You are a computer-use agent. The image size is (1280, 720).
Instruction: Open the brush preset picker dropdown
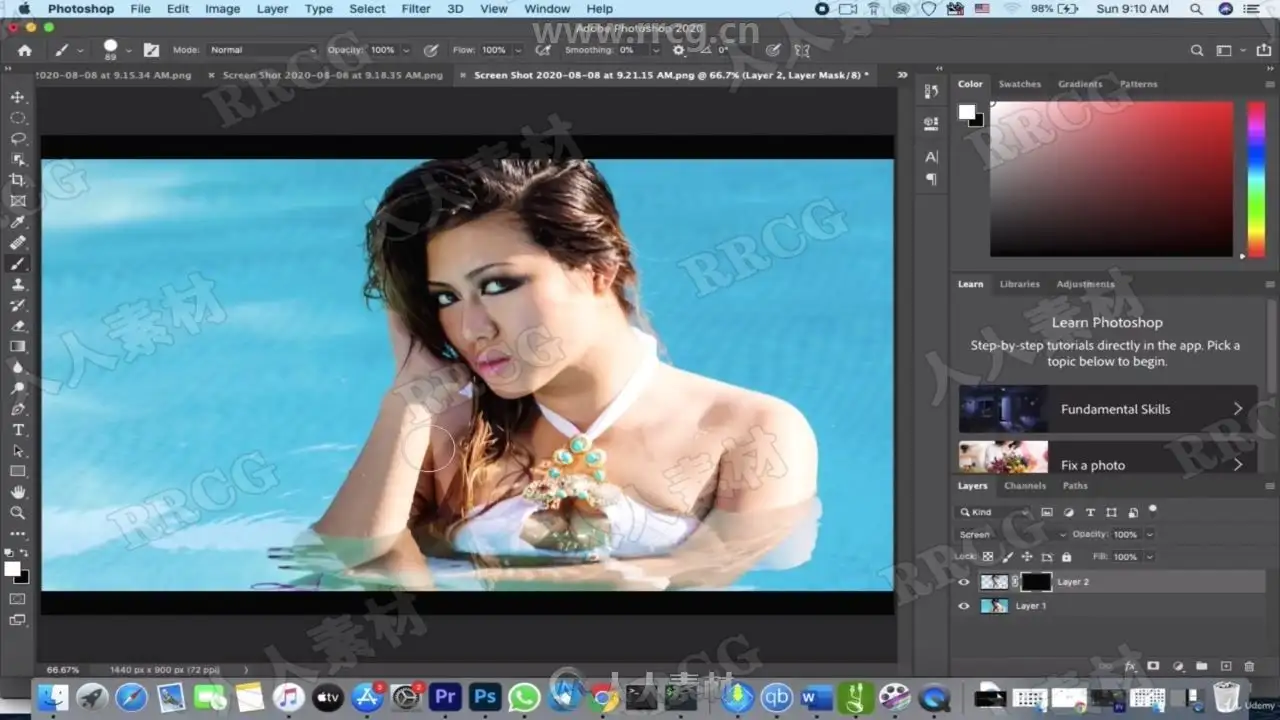click(x=129, y=50)
